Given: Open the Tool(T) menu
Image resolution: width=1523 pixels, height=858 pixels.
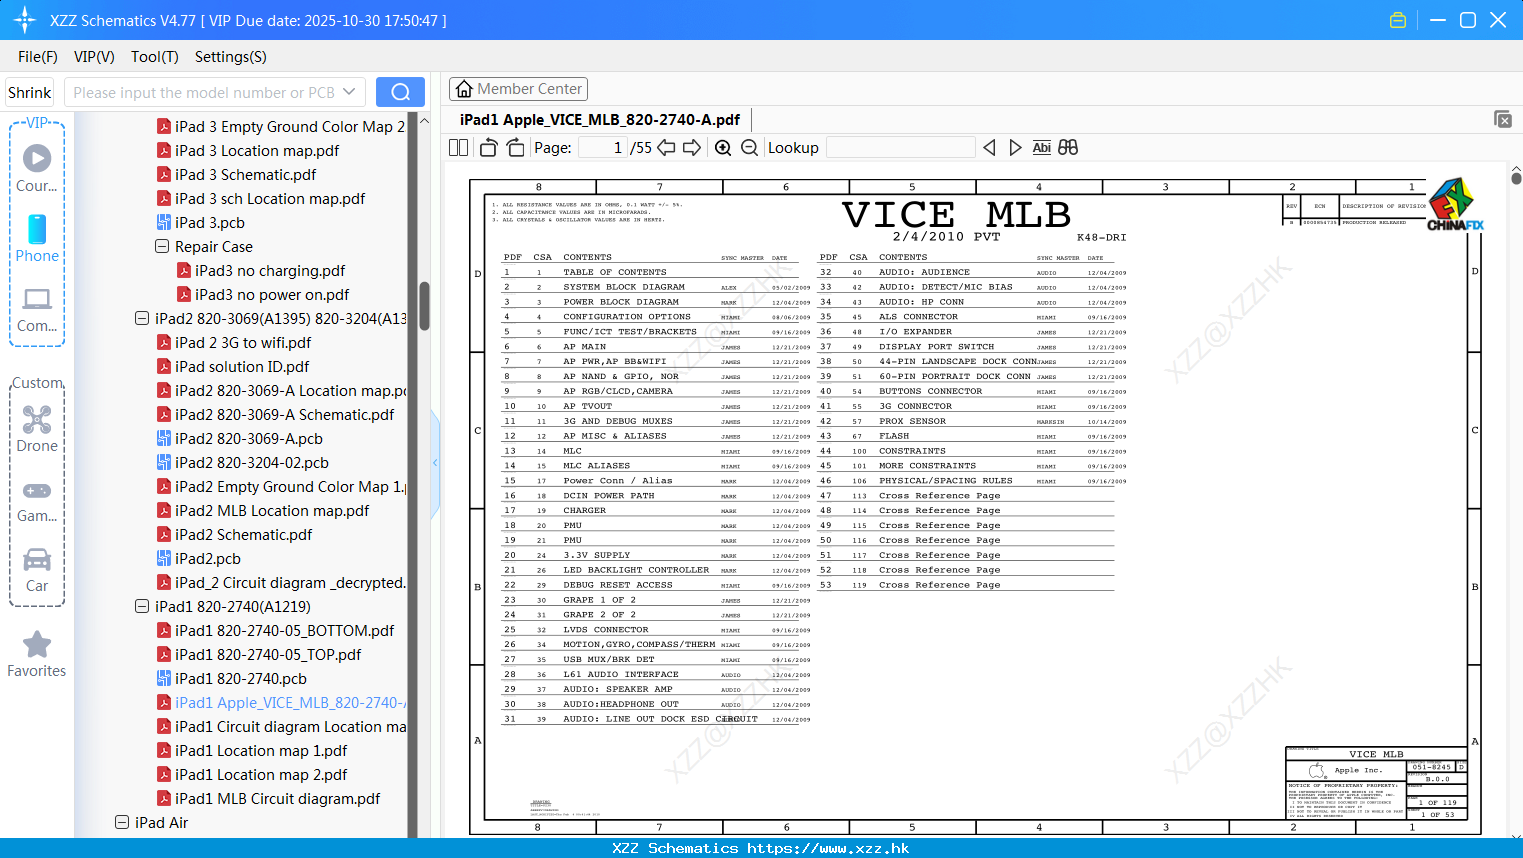Looking at the screenshot, I should (155, 57).
